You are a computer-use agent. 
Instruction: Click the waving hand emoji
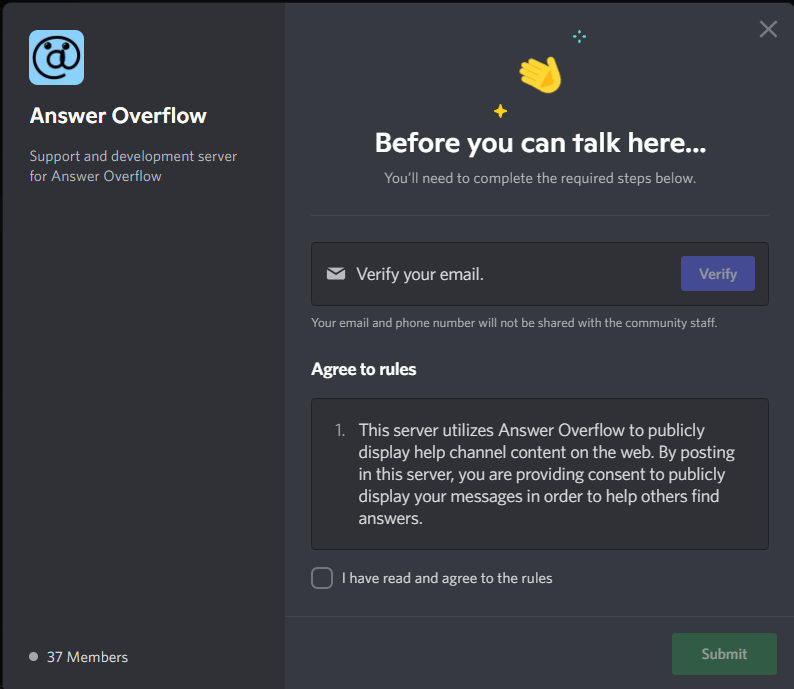tap(540, 75)
